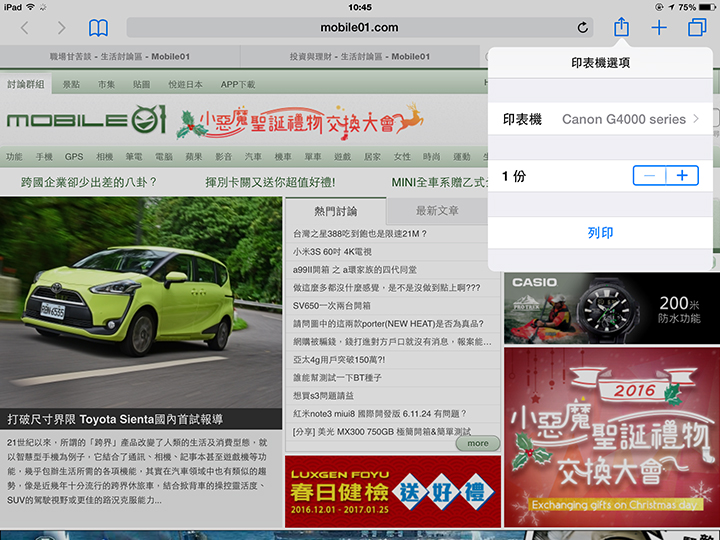
Task: Open 汽車 category menu
Action: point(253,157)
